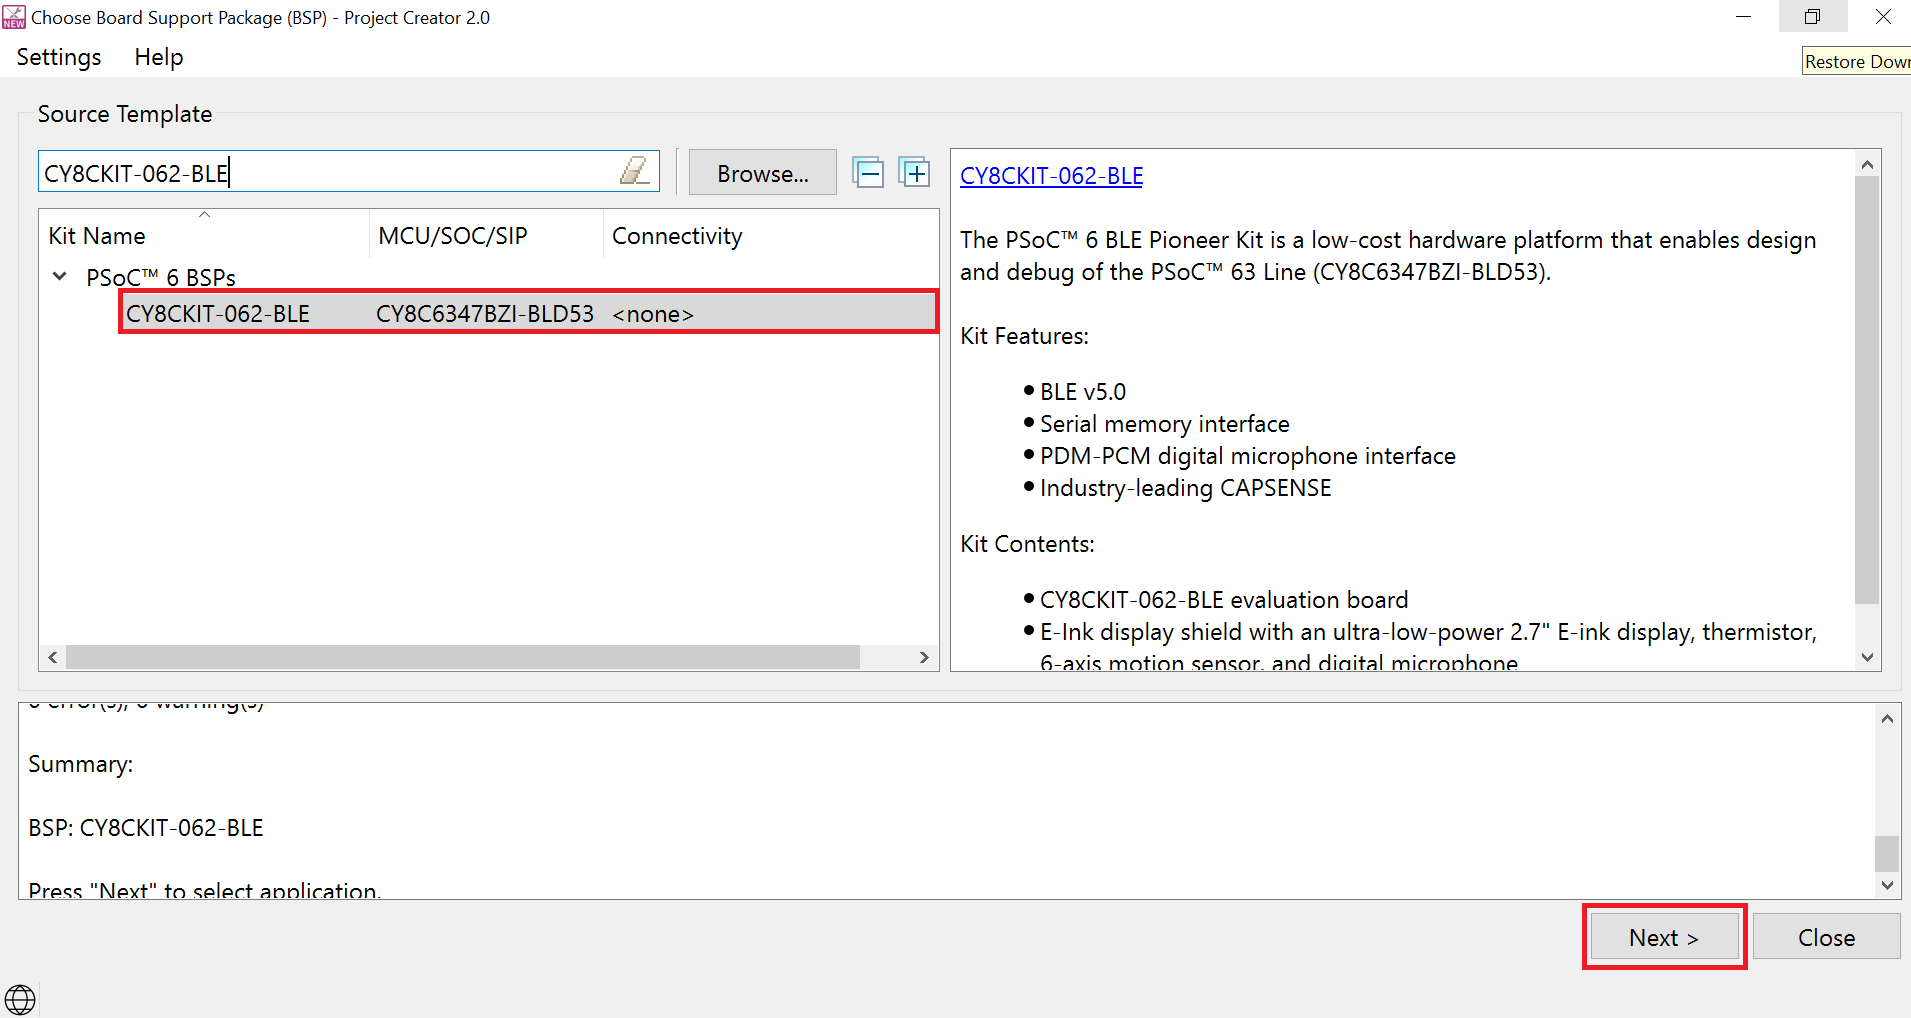Click Next > to select application
This screenshot has height=1018, width=1911.
click(1664, 937)
